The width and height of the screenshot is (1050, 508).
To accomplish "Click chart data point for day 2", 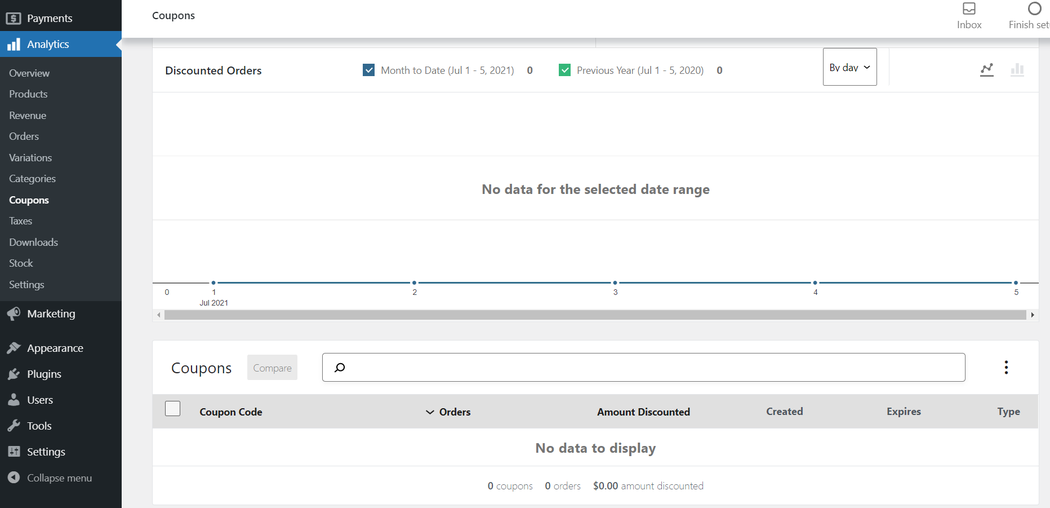I will [x=415, y=283].
